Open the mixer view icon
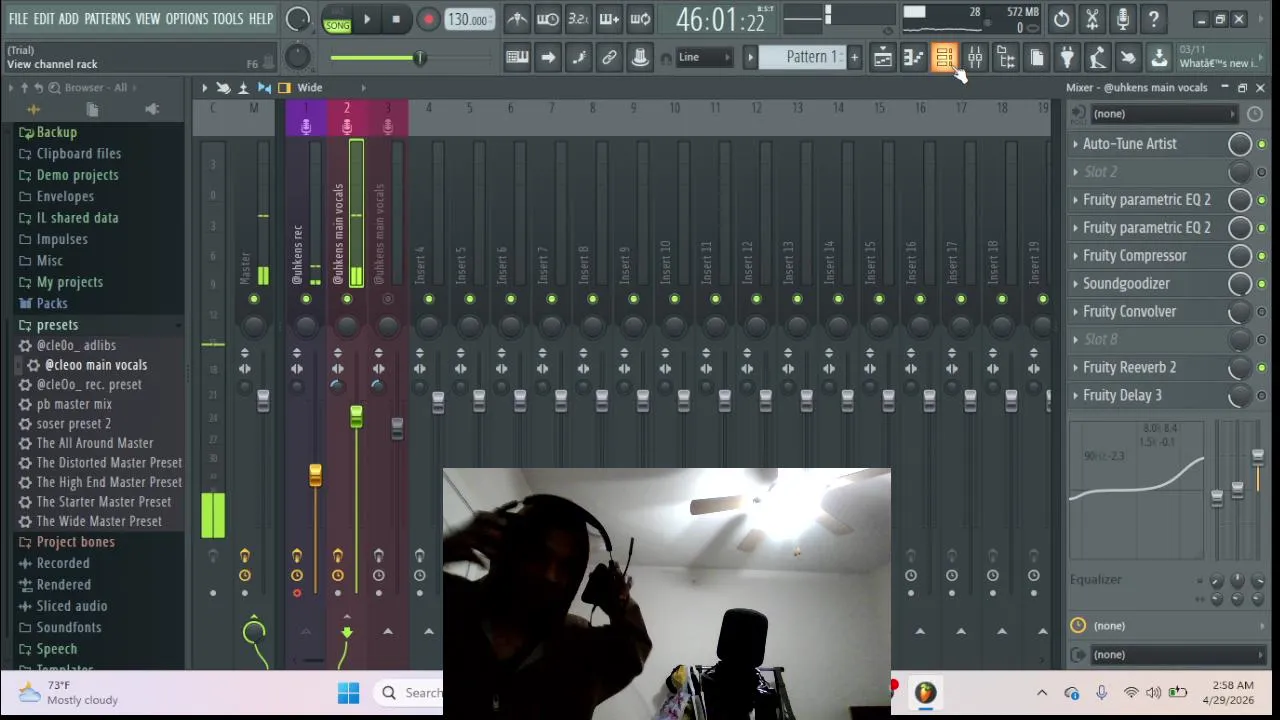Viewport: 1280px width, 720px height. coord(975,58)
